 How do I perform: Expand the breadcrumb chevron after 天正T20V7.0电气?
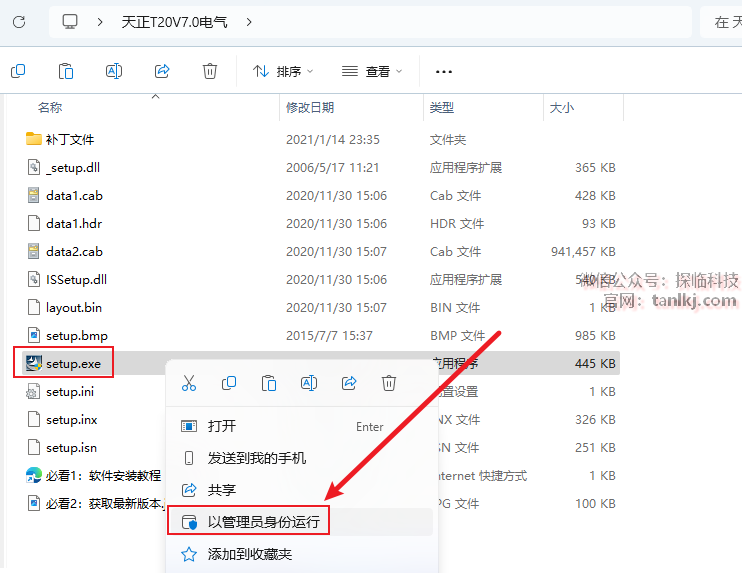(249, 21)
